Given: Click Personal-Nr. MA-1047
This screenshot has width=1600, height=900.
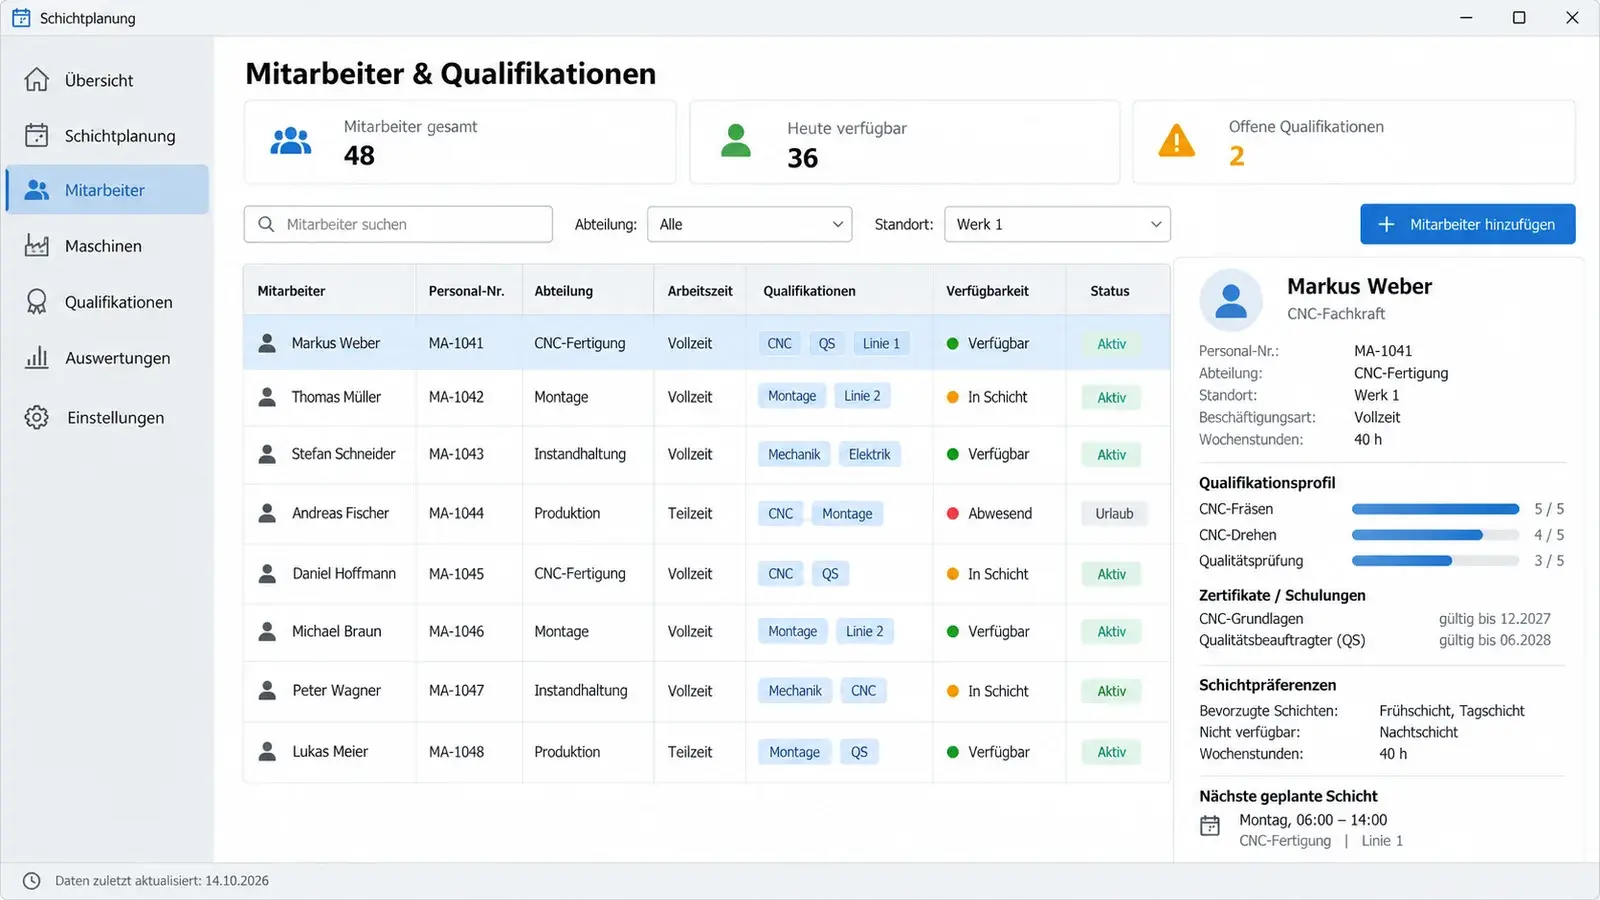Looking at the screenshot, I should [x=456, y=690].
